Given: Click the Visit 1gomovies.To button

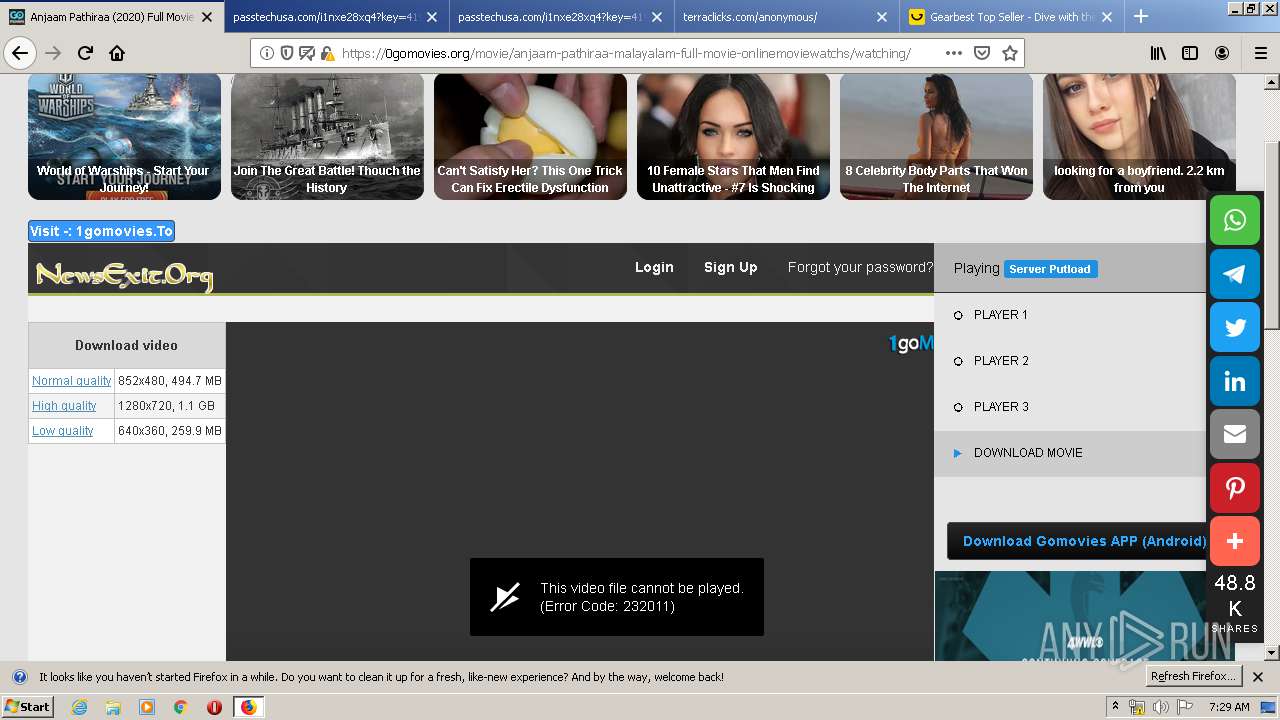Looking at the screenshot, I should [x=102, y=231].
